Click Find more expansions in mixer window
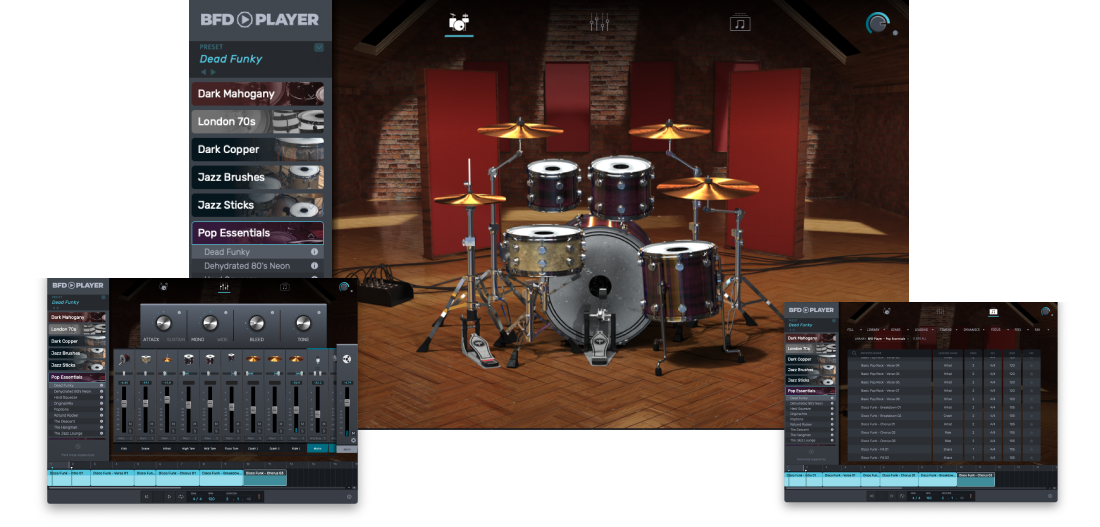This screenshot has width=1100, height=527. pos(78,455)
